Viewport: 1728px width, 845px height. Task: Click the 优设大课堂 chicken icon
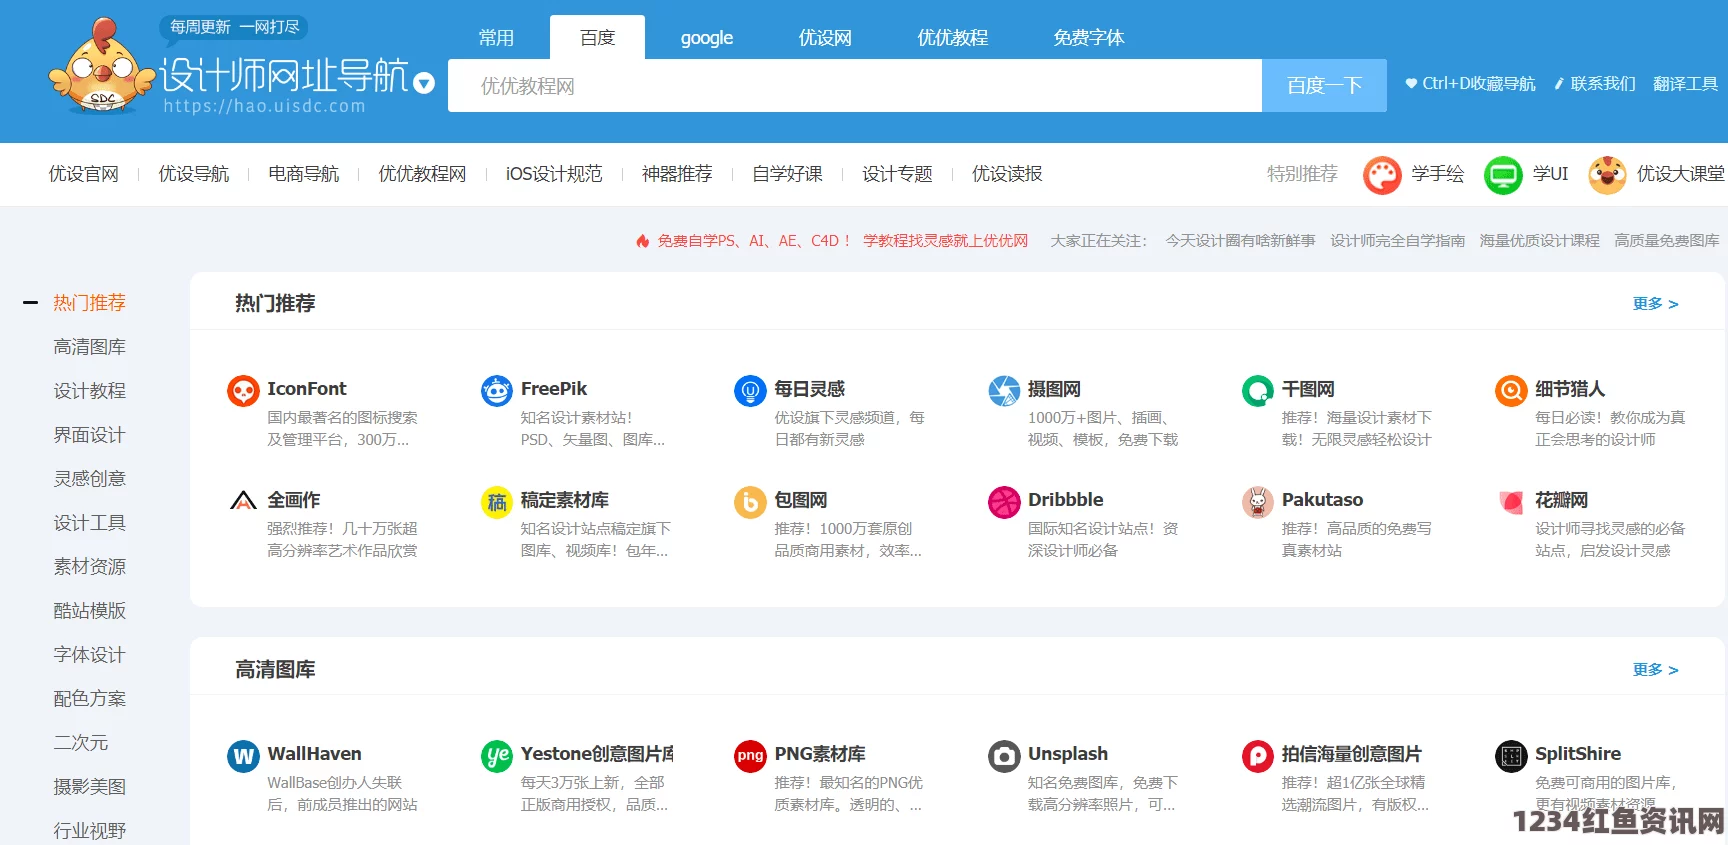1607,175
